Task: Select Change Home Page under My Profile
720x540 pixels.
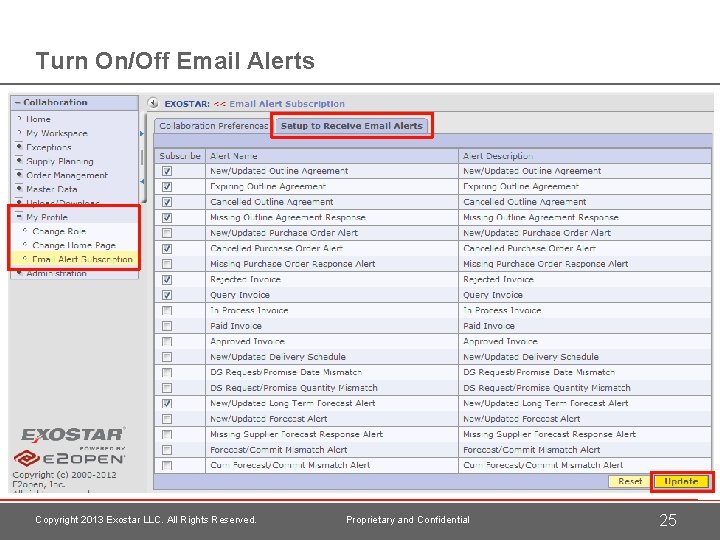Action: pyautogui.click(x=74, y=245)
